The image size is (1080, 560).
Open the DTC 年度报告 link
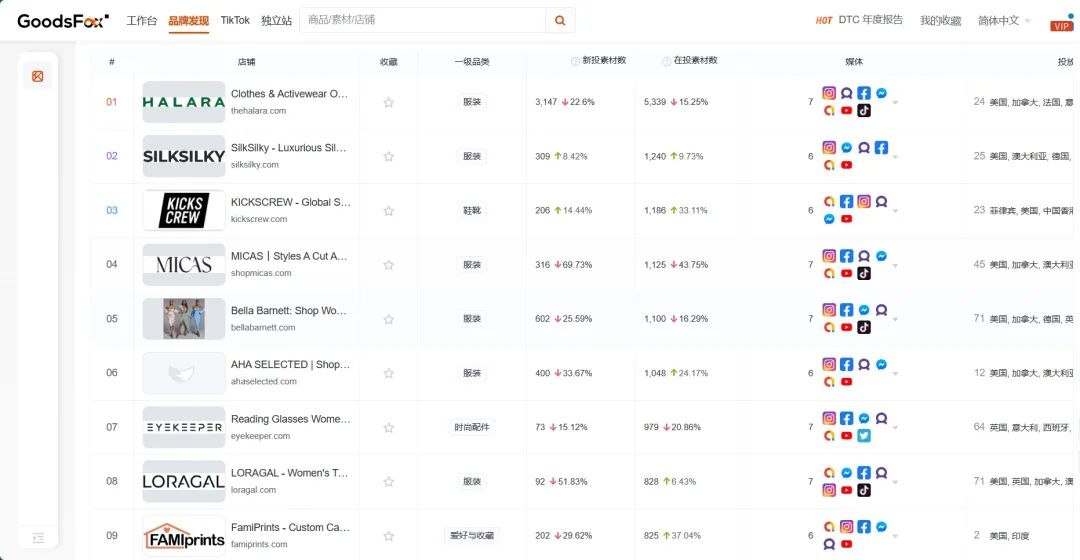coord(871,20)
